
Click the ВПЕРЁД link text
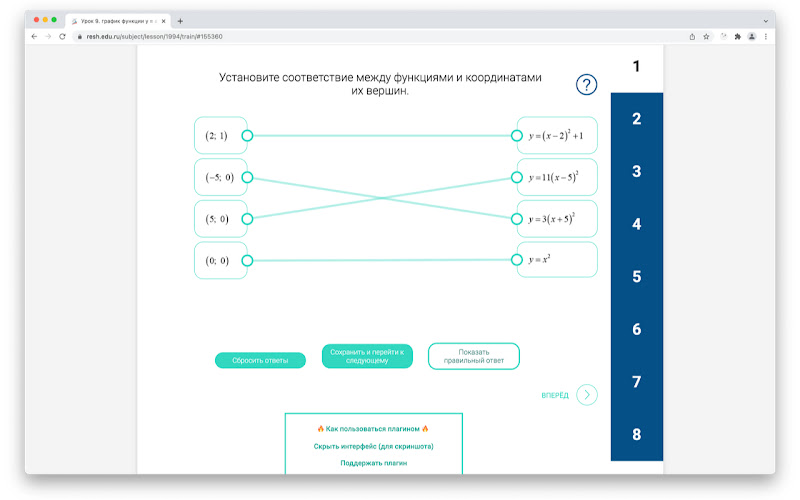pos(555,395)
